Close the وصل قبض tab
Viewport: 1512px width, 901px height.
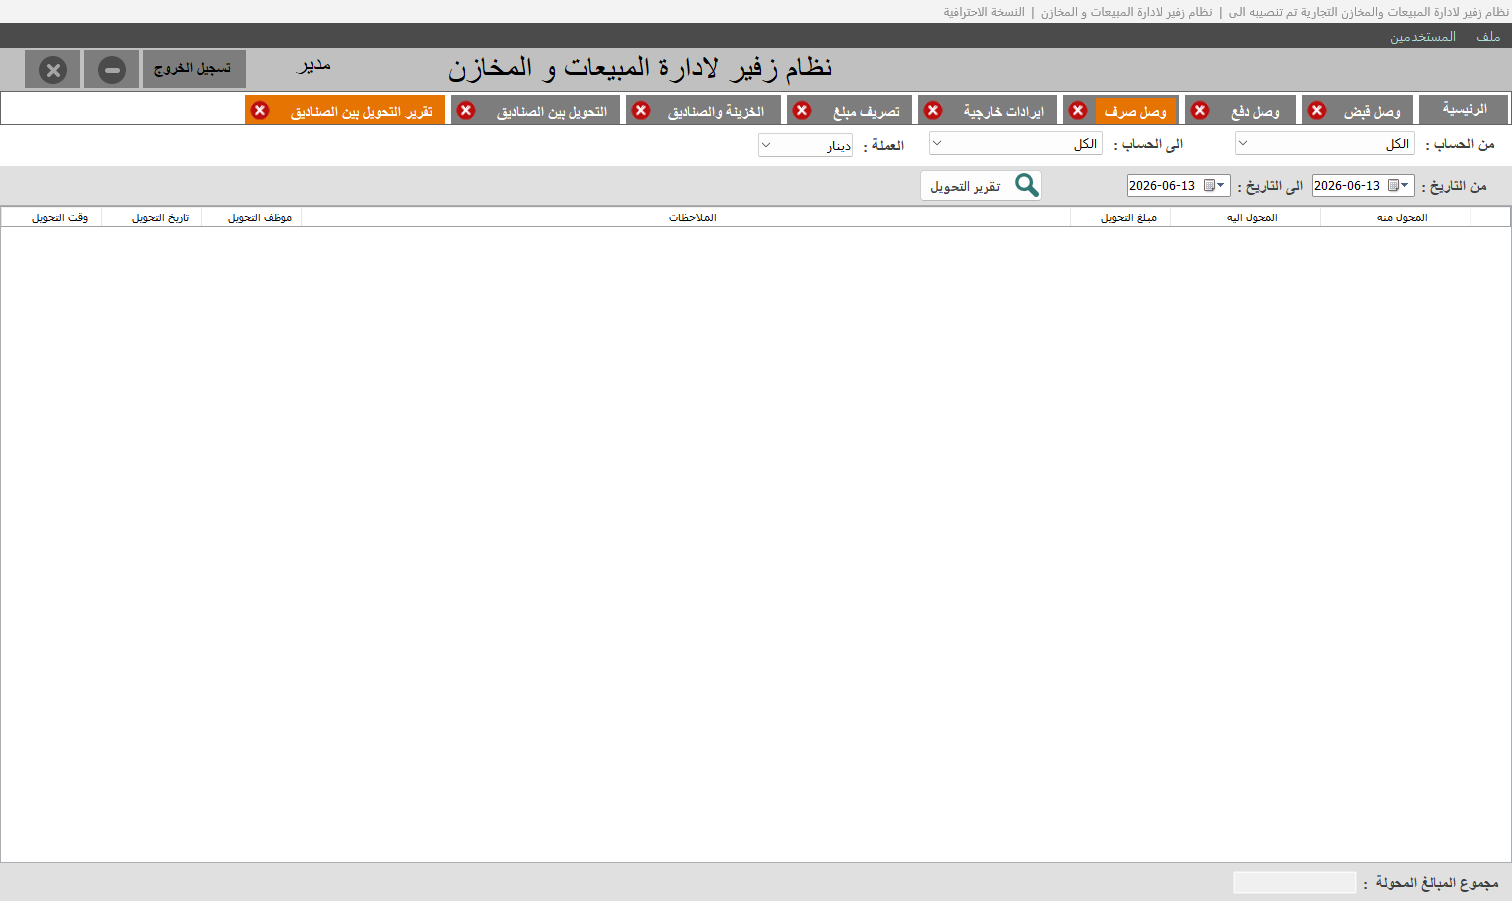point(1318,110)
